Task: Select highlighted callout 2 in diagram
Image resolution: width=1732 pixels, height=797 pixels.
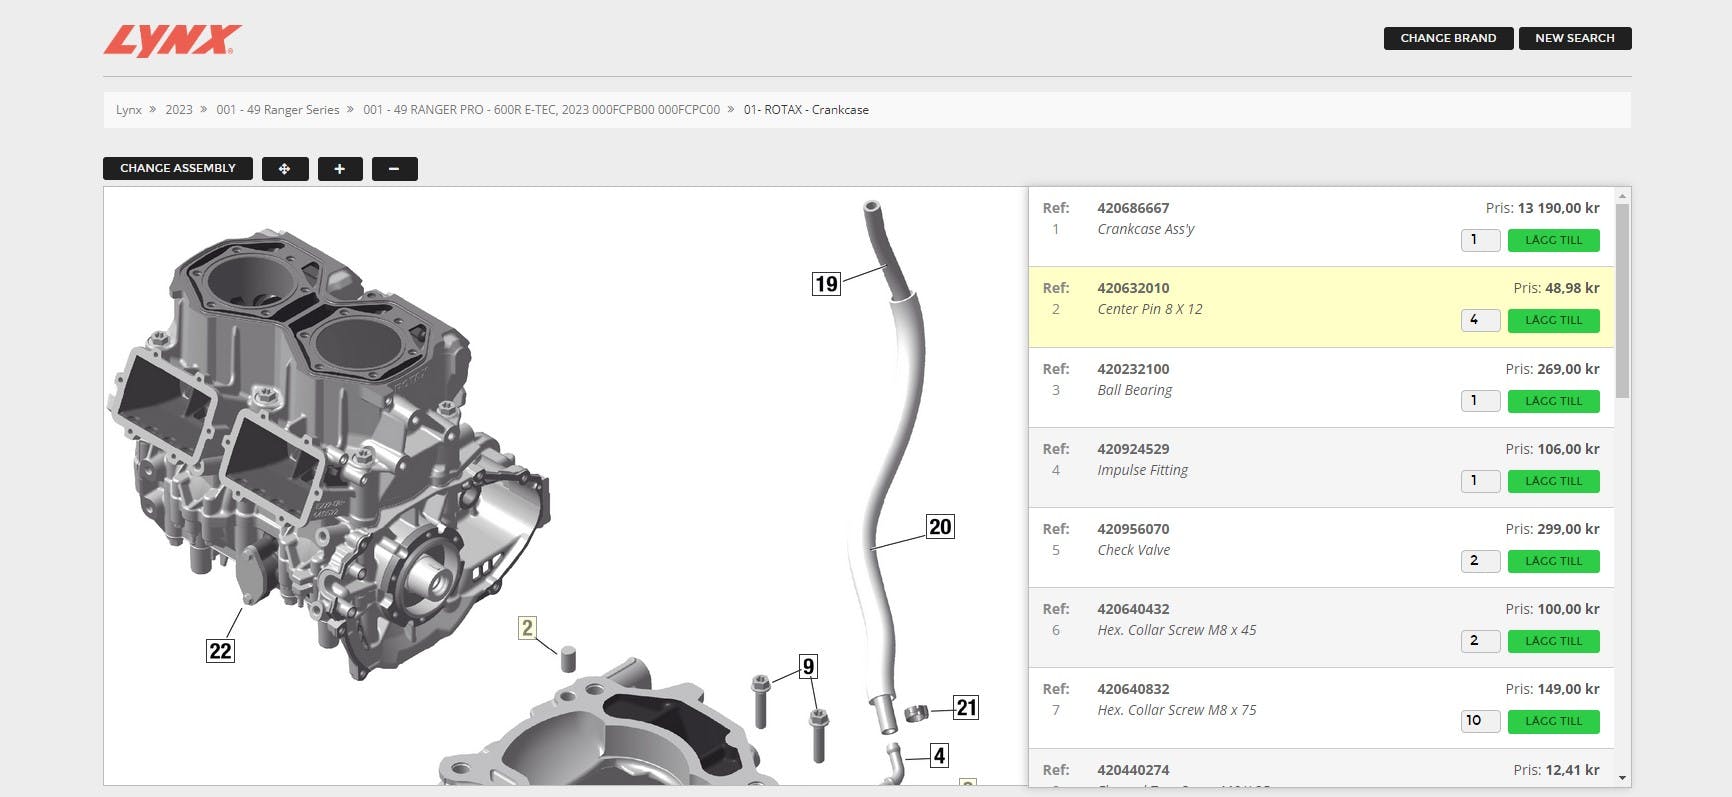Action: (527, 628)
